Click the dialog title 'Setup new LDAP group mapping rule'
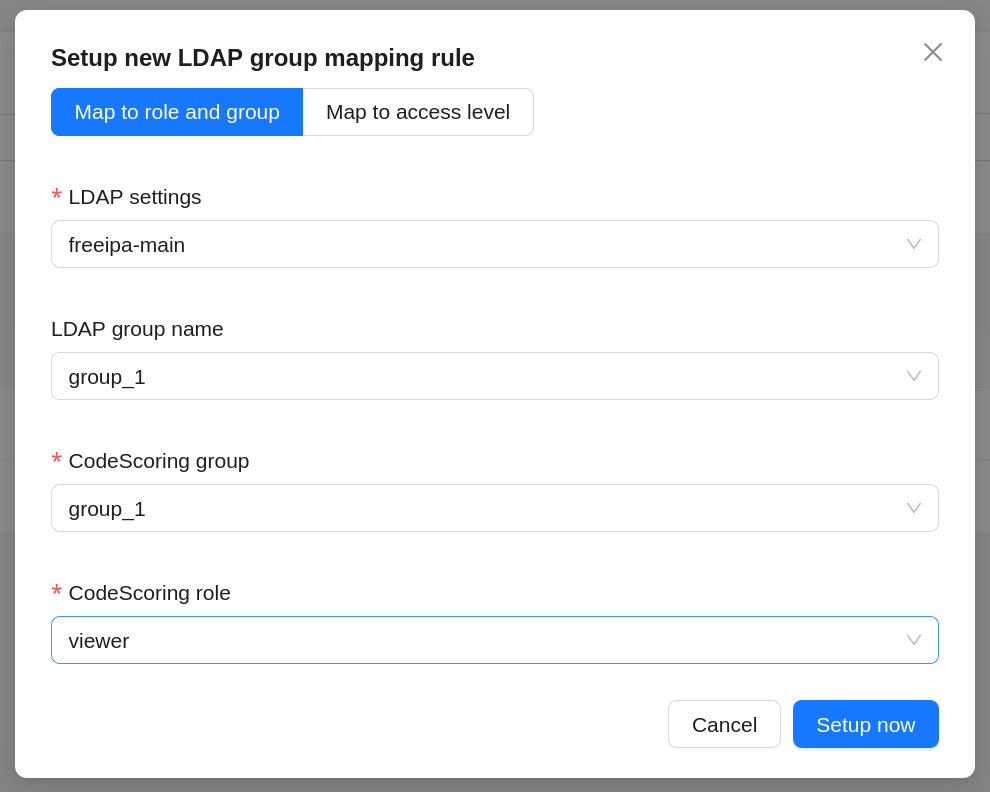 pos(263,57)
